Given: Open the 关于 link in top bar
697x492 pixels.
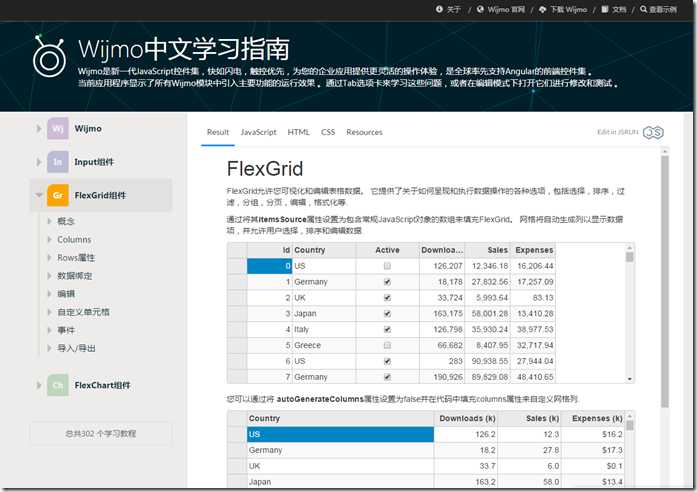Looking at the screenshot, I should [454, 9].
